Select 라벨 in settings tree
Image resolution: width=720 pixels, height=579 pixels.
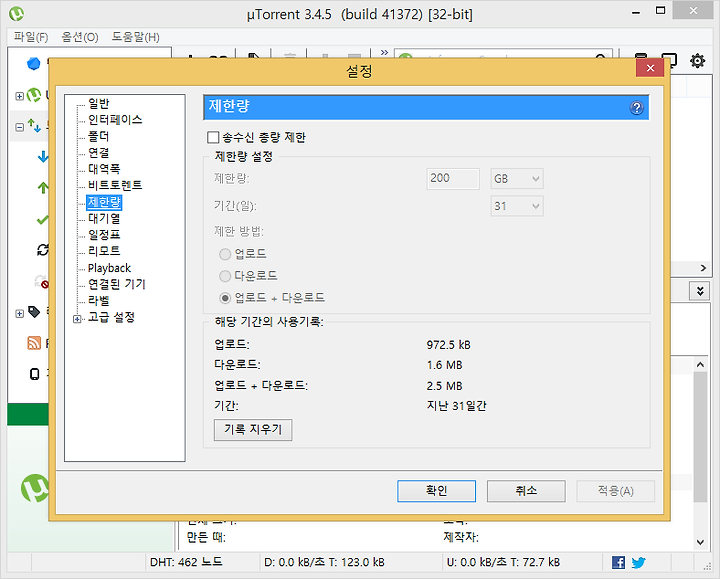(99, 301)
